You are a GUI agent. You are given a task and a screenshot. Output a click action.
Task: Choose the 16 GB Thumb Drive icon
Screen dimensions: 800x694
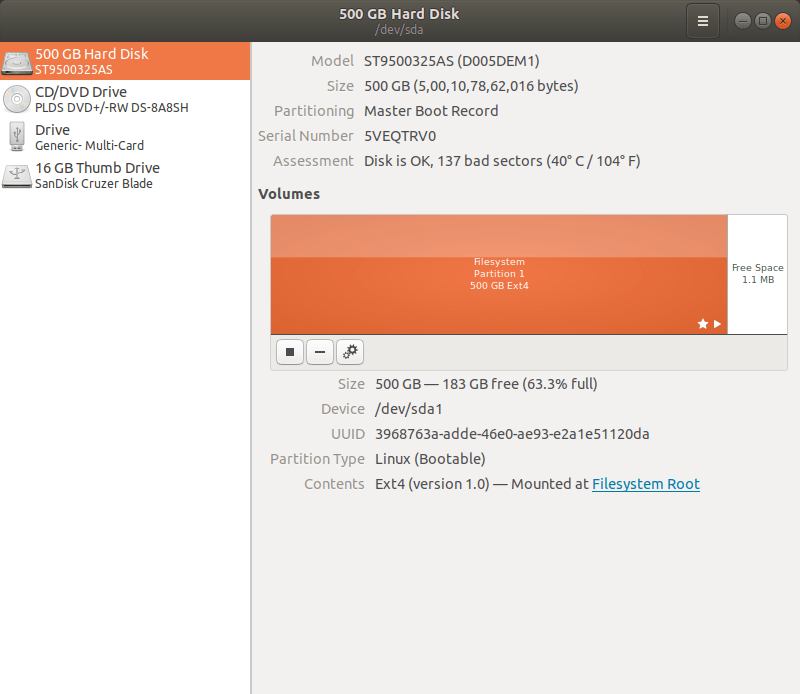click(x=17, y=175)
